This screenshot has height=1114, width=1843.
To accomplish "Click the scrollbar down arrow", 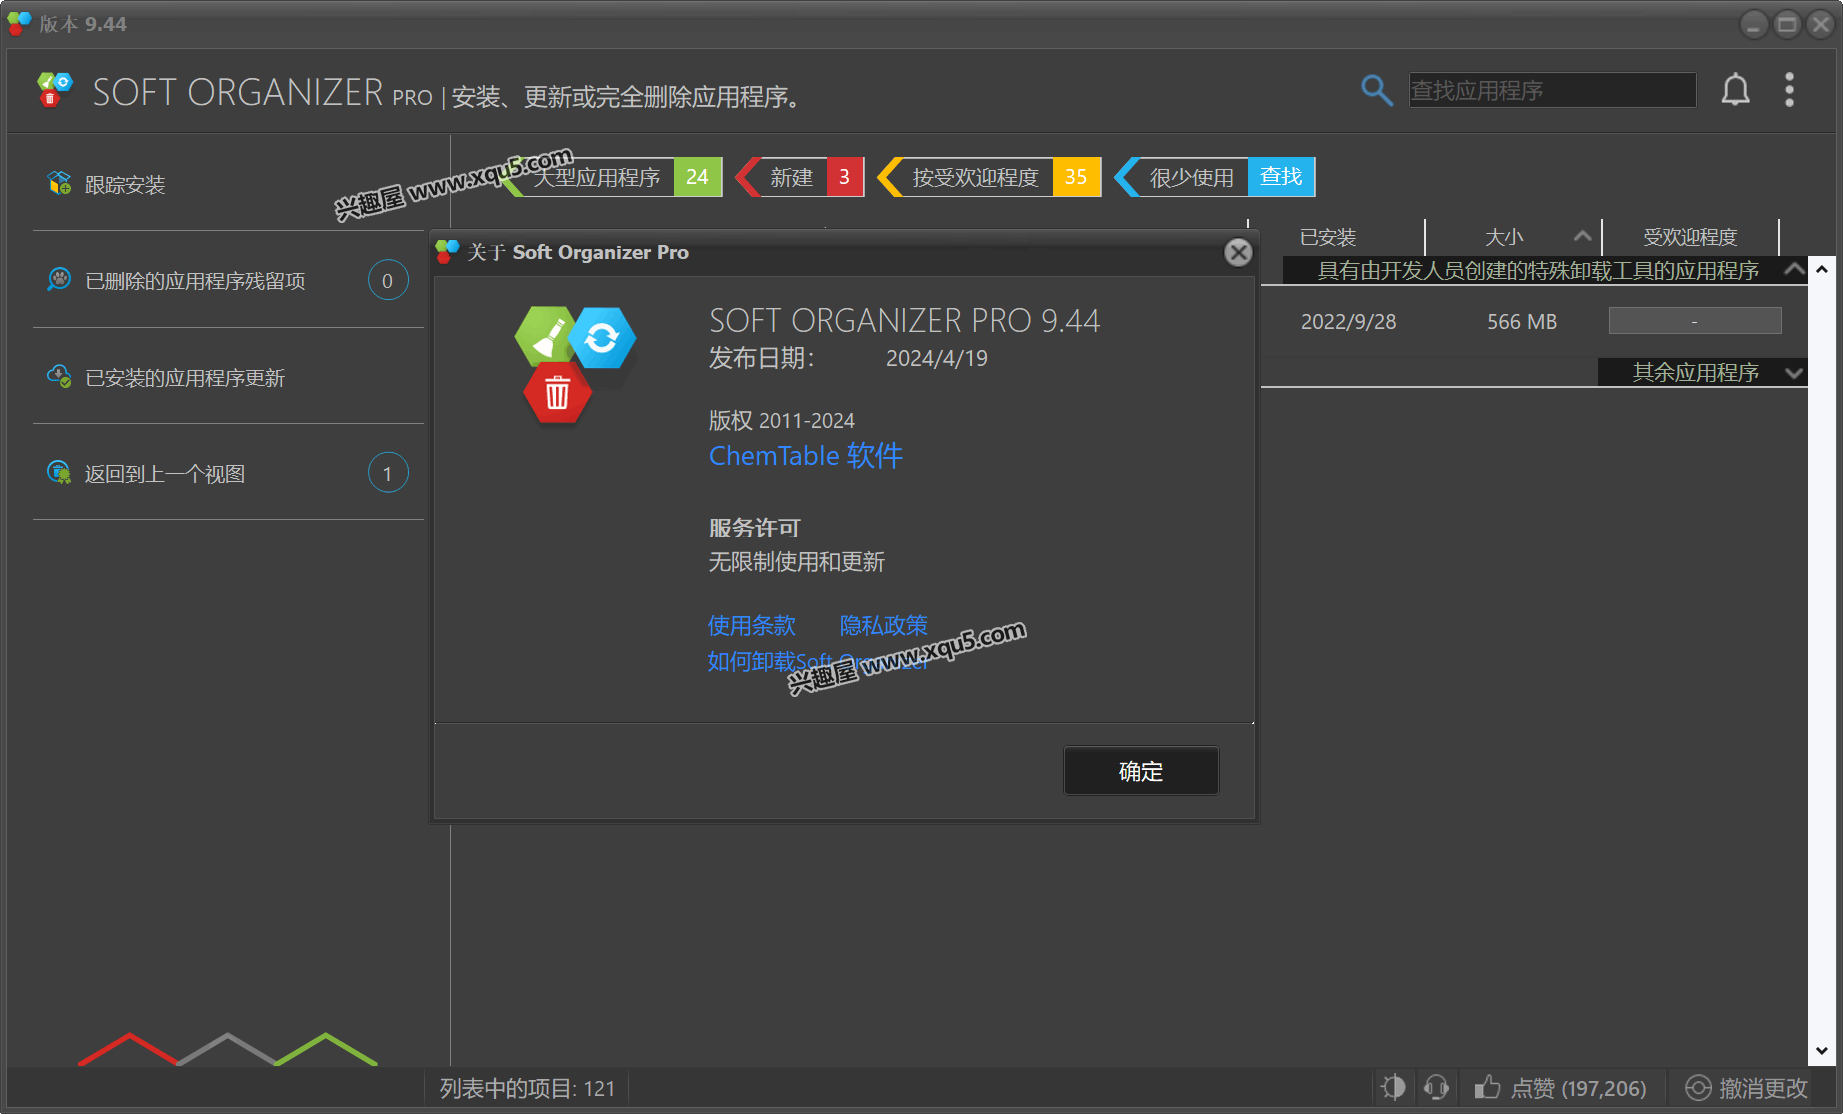I will (x=1822, y=1051).
